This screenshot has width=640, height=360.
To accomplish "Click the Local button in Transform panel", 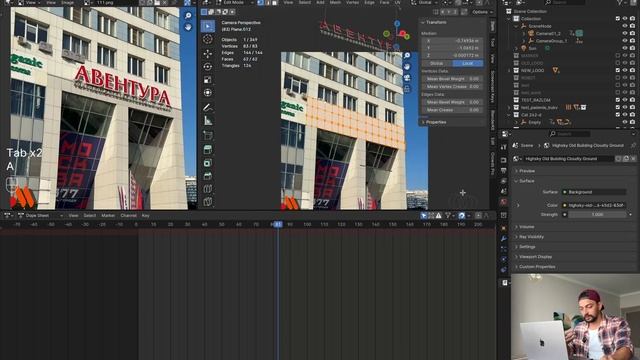I will click(x=468, y=63).
